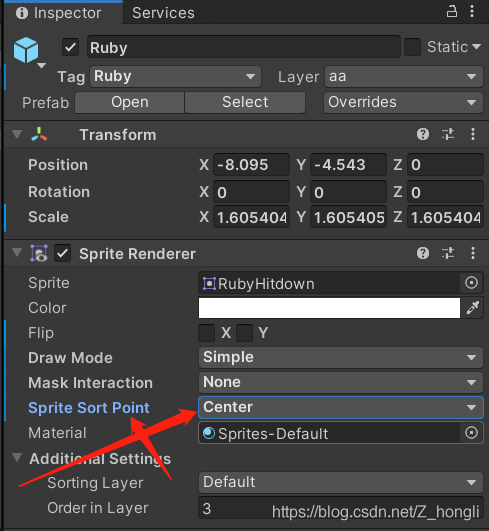Click the Transform component axes icon
Image resolution: width=489 pixels, height=531 pixels.
tap(39, 134)
